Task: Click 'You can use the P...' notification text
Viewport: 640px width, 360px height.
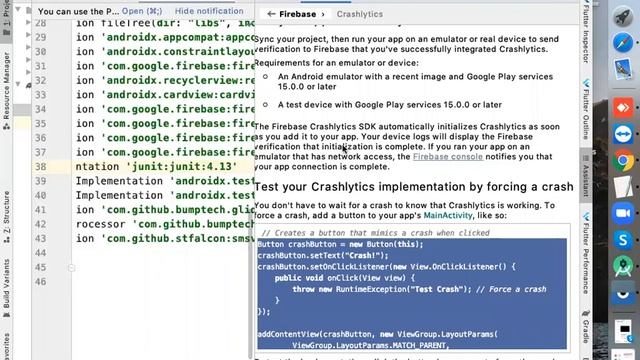Action: [78, 11]
